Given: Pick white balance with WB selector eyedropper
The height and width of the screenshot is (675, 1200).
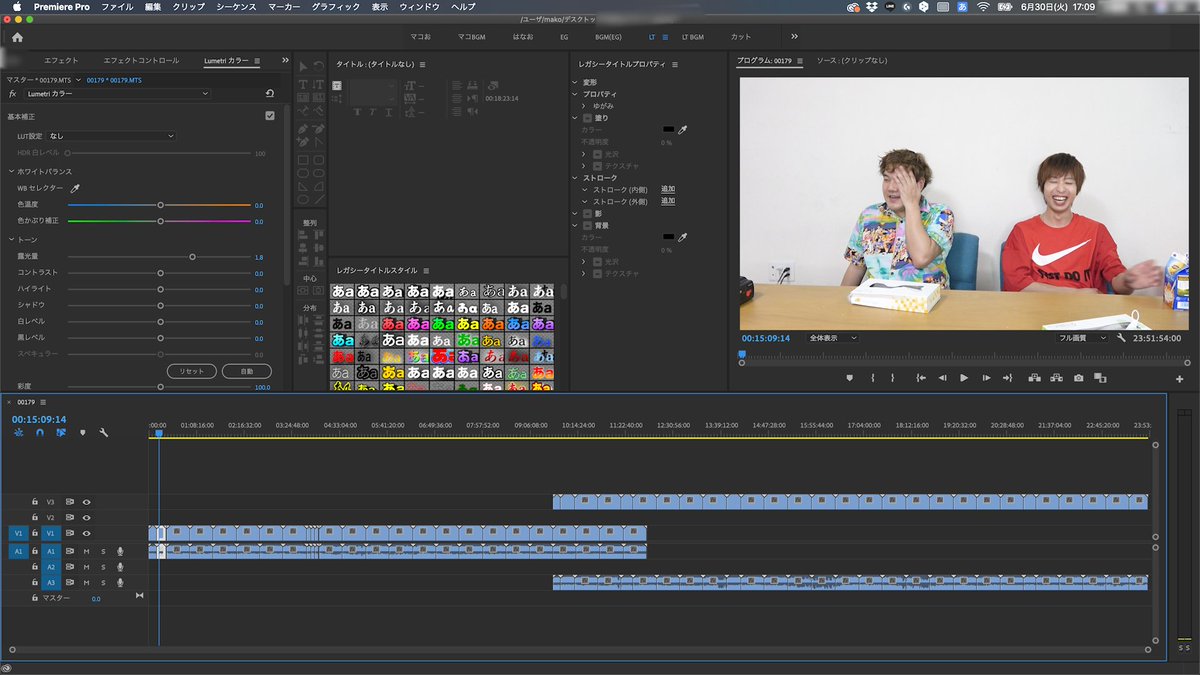Looking at the screenshot, I should 74,188.
